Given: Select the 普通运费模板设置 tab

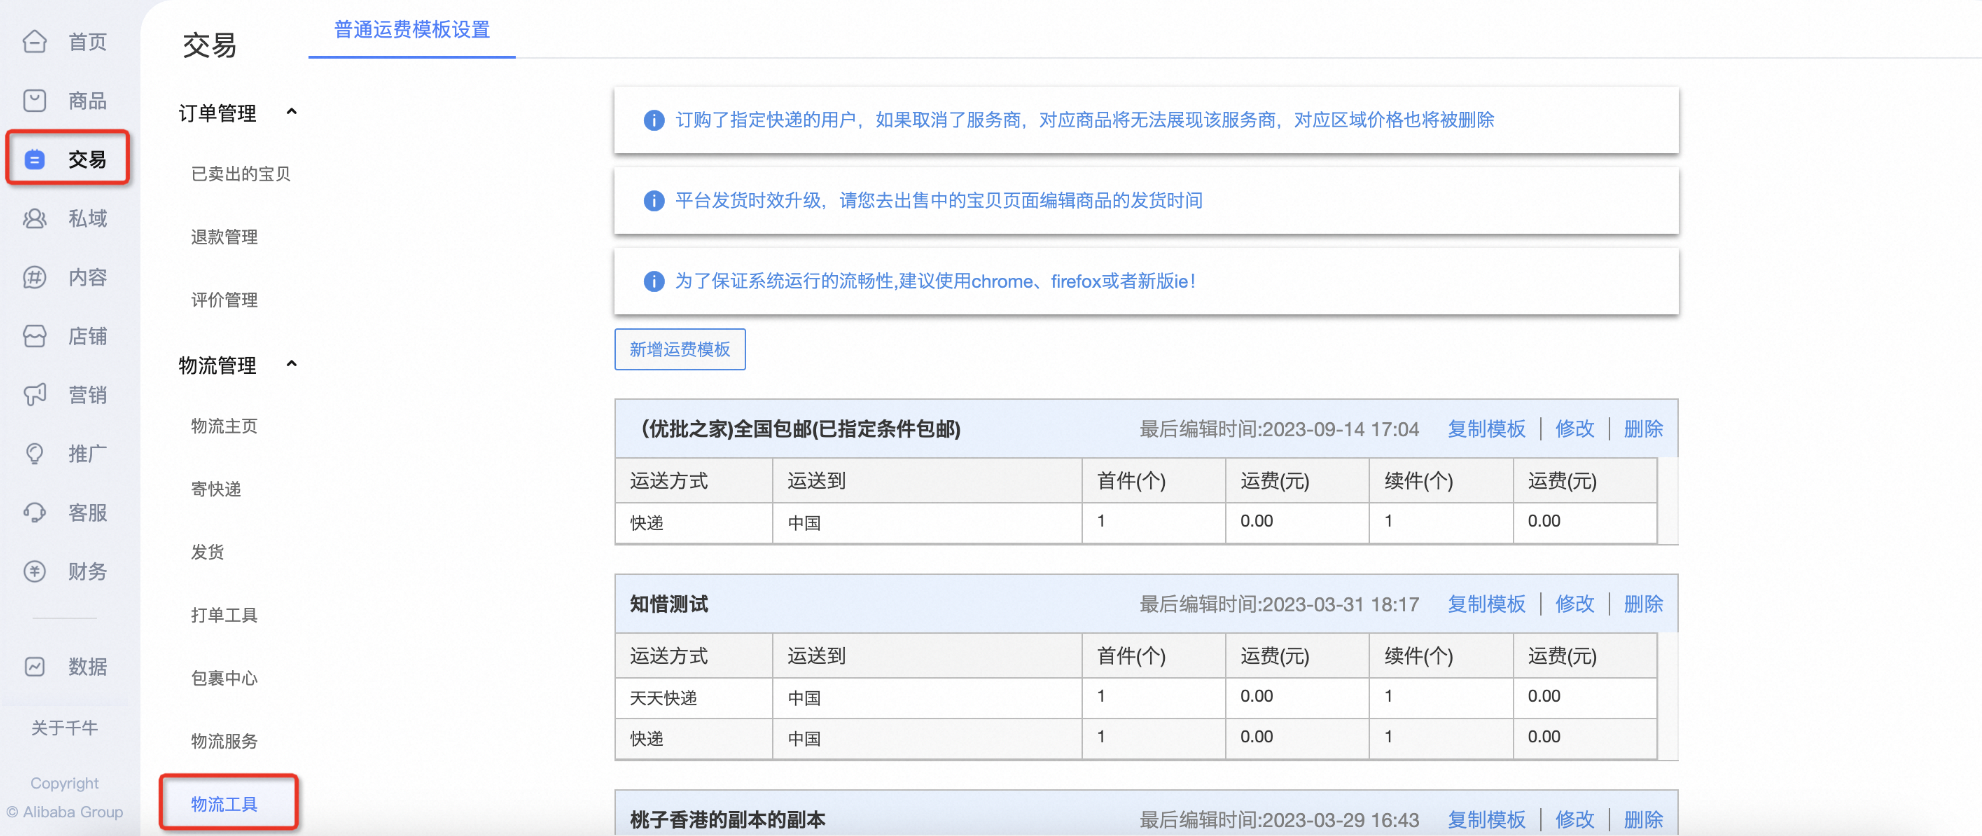Looking at the screenshot, I should click(412, 30).
